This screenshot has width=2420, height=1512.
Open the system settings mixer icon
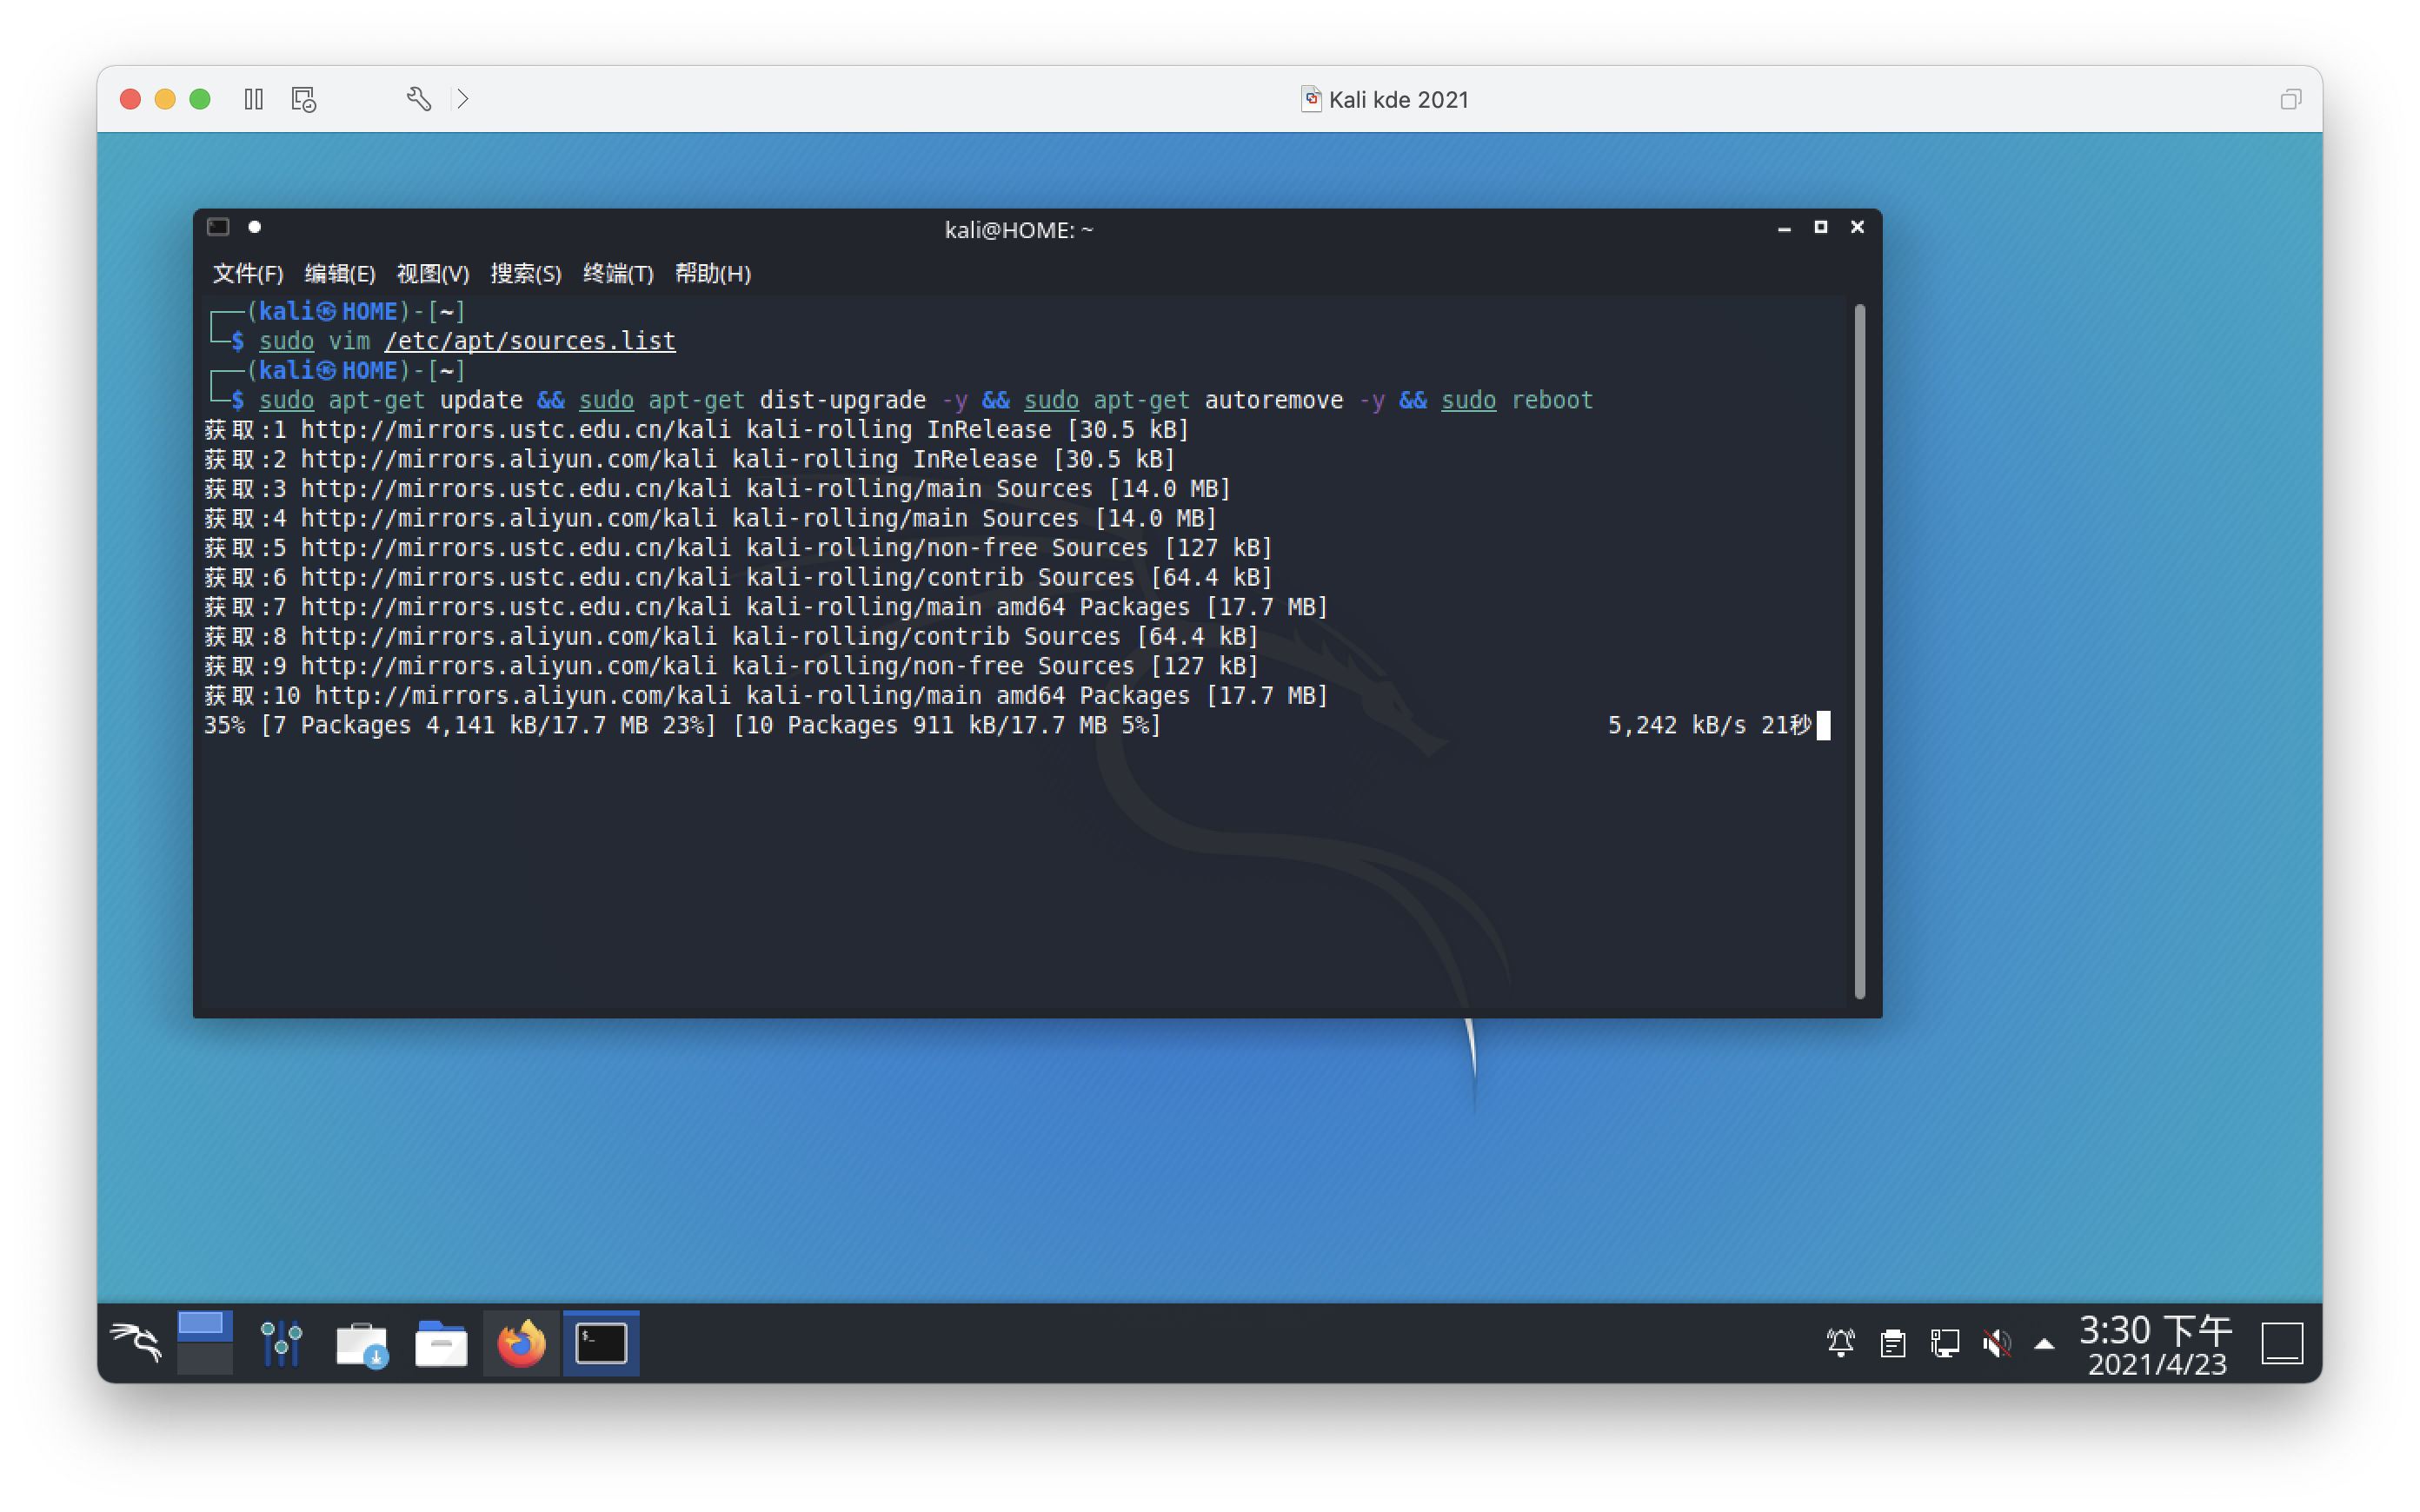tap(281, 1342)
